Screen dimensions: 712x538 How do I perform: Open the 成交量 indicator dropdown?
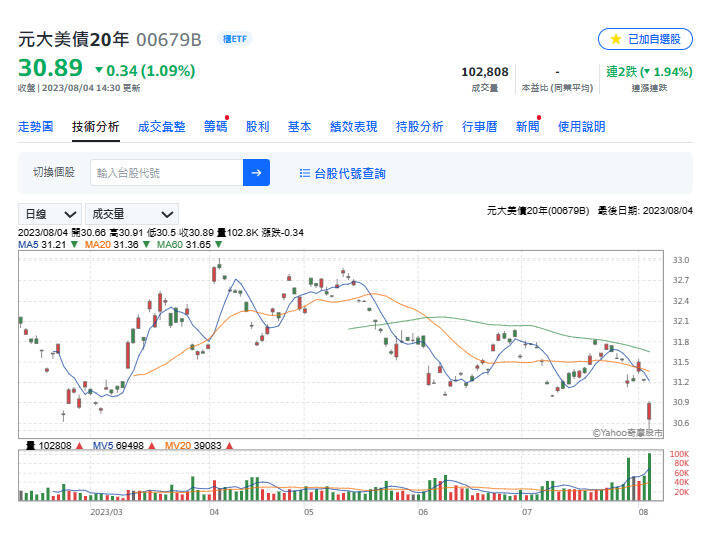[132, 214]
